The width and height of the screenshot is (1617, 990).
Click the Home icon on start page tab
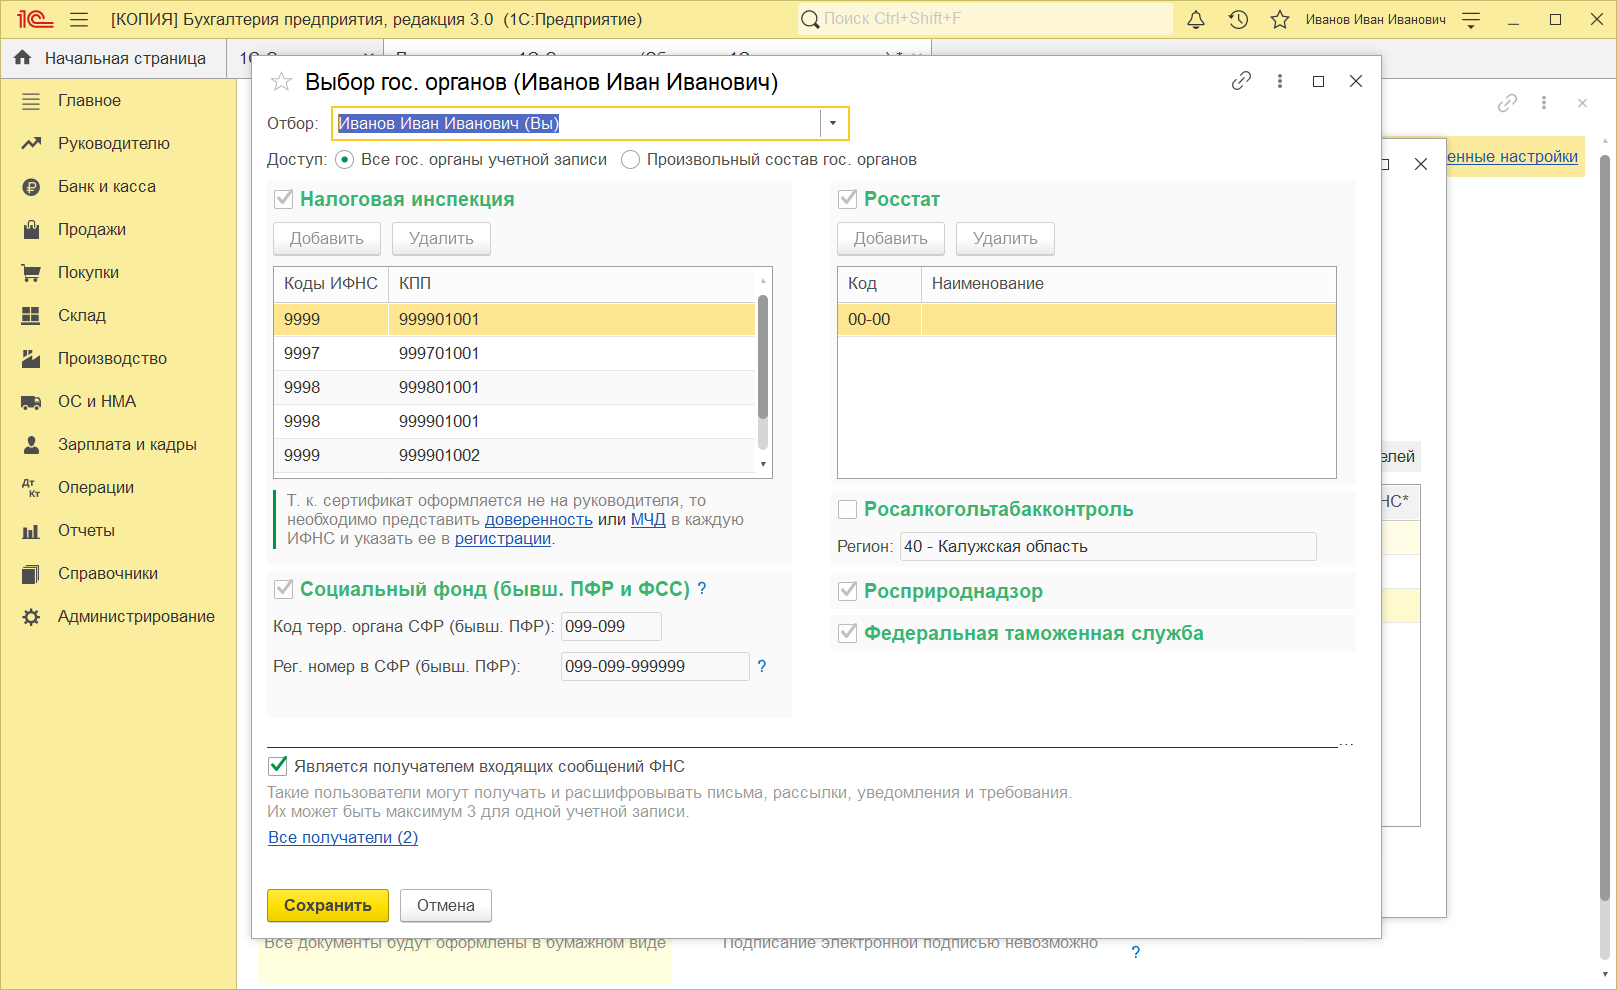tap(23, 58)
